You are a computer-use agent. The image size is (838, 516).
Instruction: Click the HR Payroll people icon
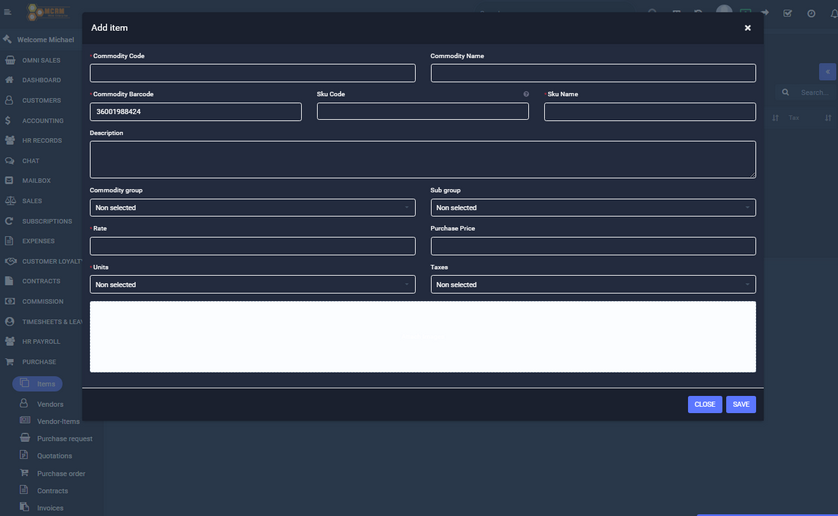click(9, 342)
